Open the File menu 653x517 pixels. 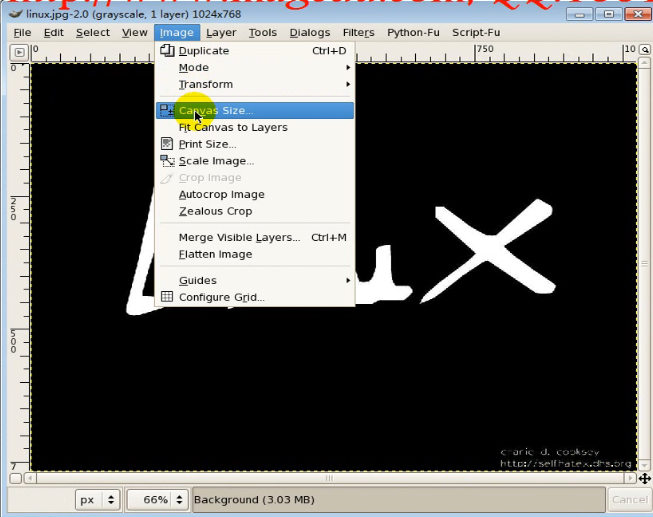22,32
